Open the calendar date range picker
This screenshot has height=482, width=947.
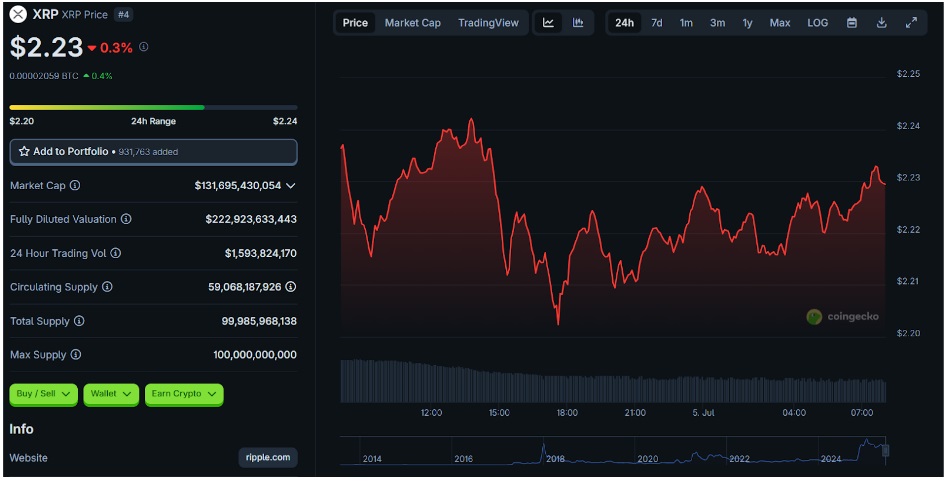coord(852,23)
